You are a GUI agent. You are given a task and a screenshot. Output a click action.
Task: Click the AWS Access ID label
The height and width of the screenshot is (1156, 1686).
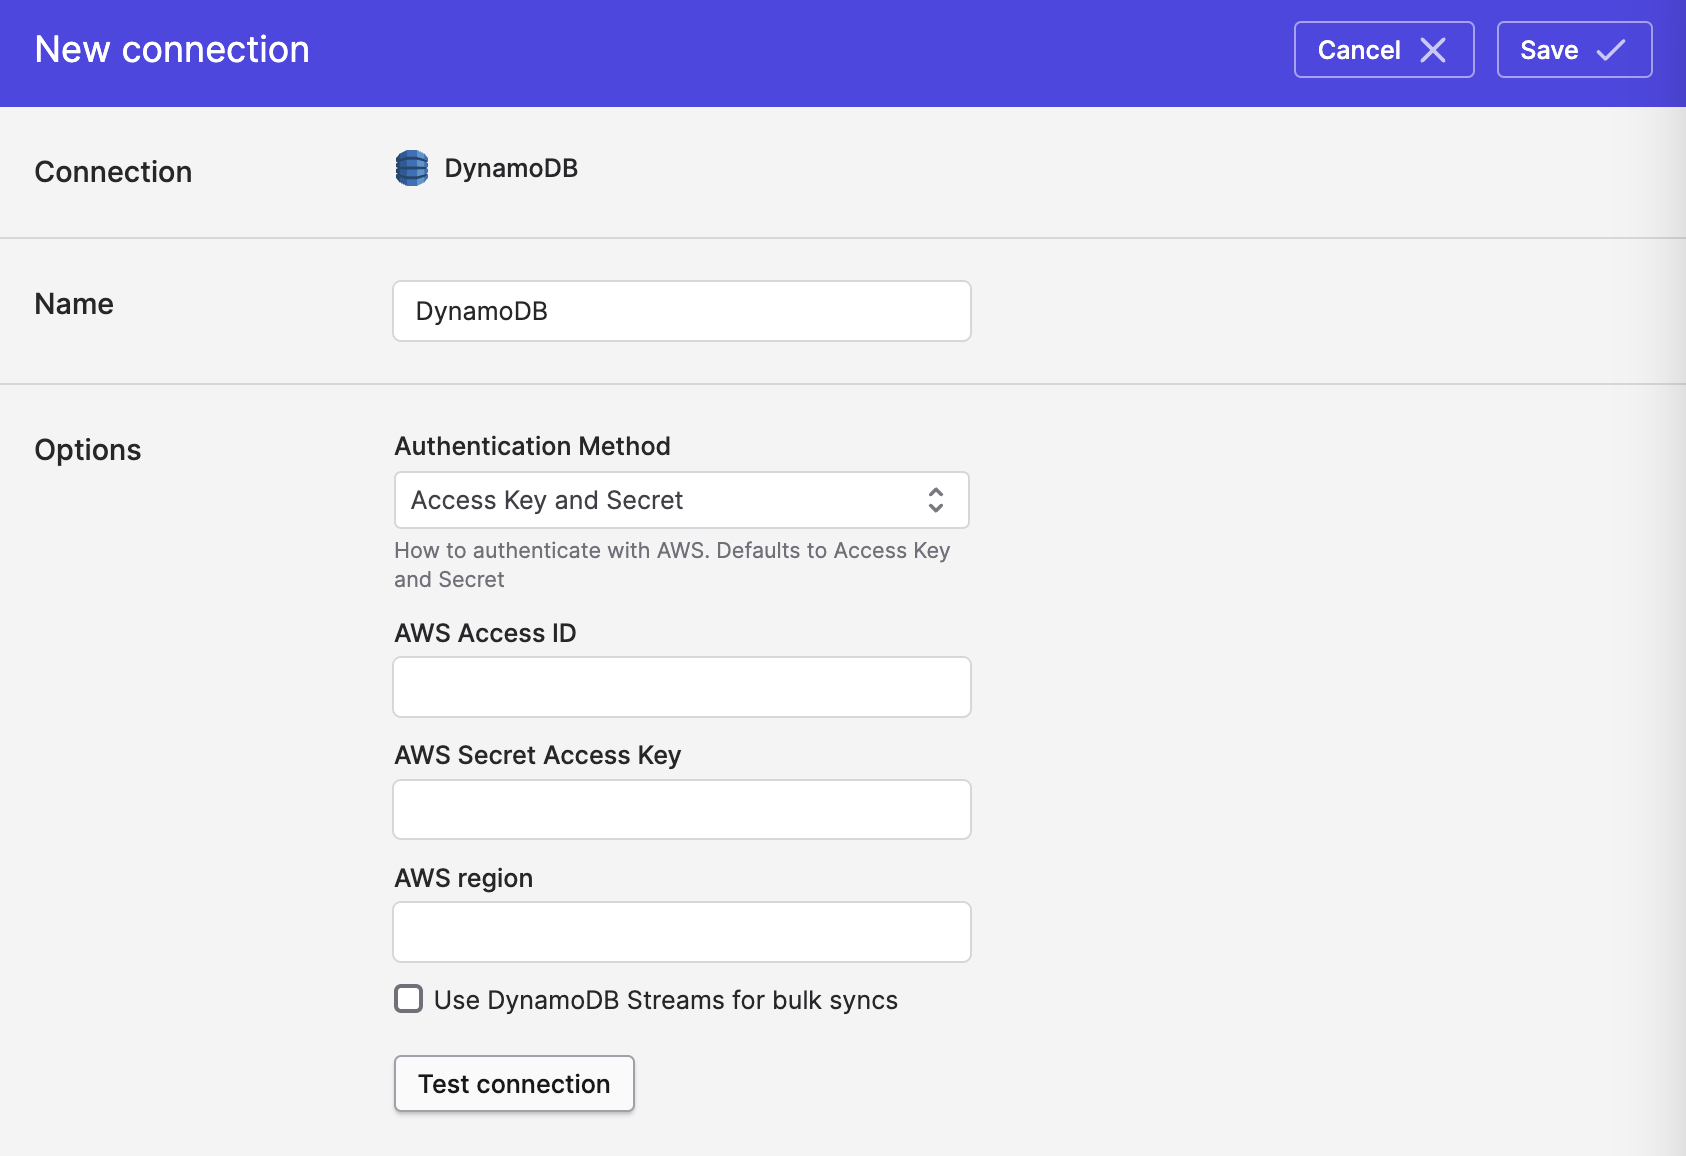485,633
